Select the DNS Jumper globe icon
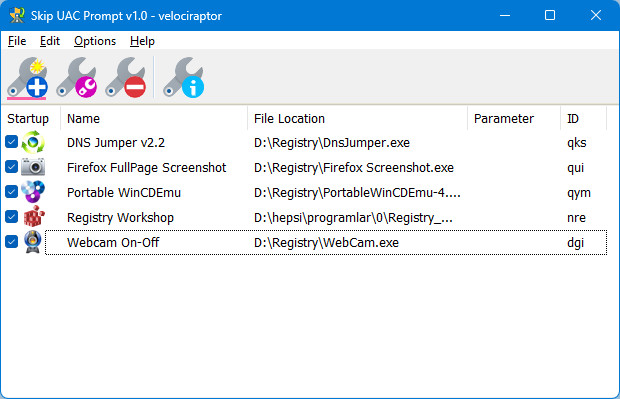Viewport: 620px width, 399px height. point(33,142)
